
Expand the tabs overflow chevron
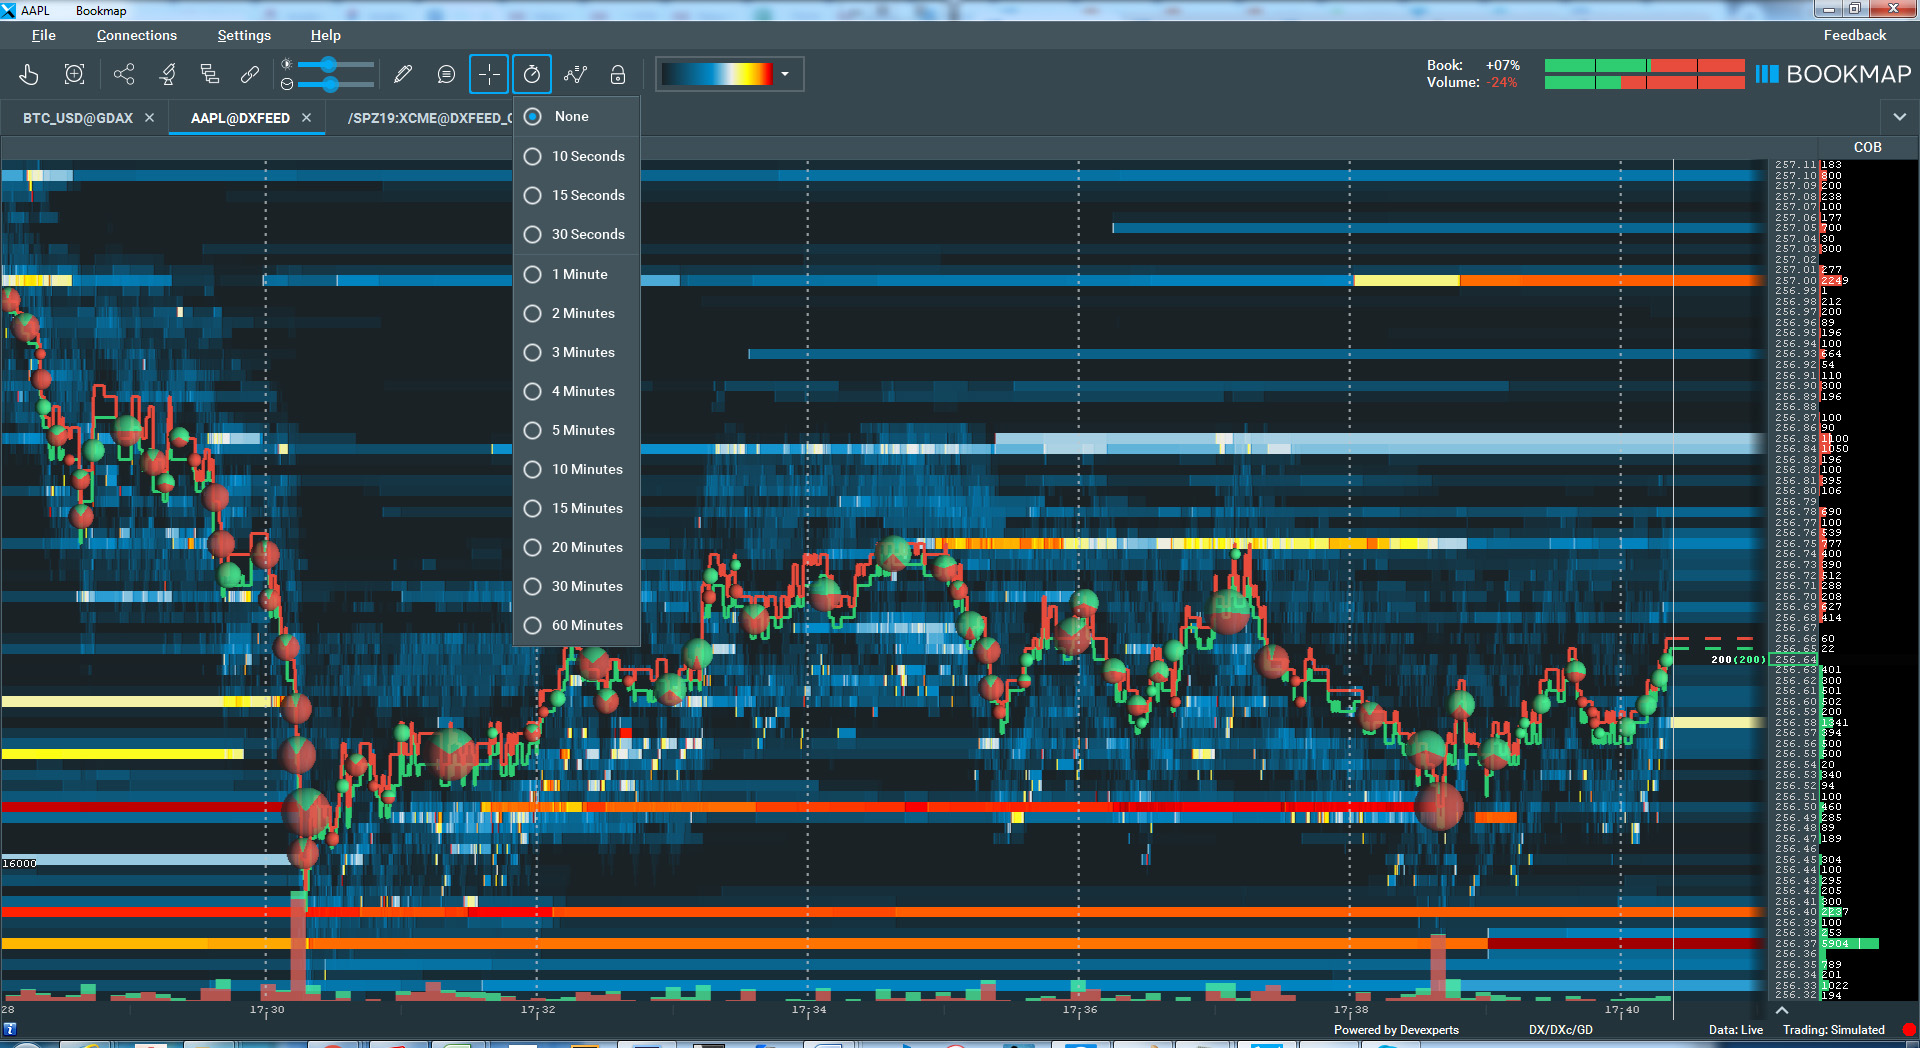[x=1899, y=117]
